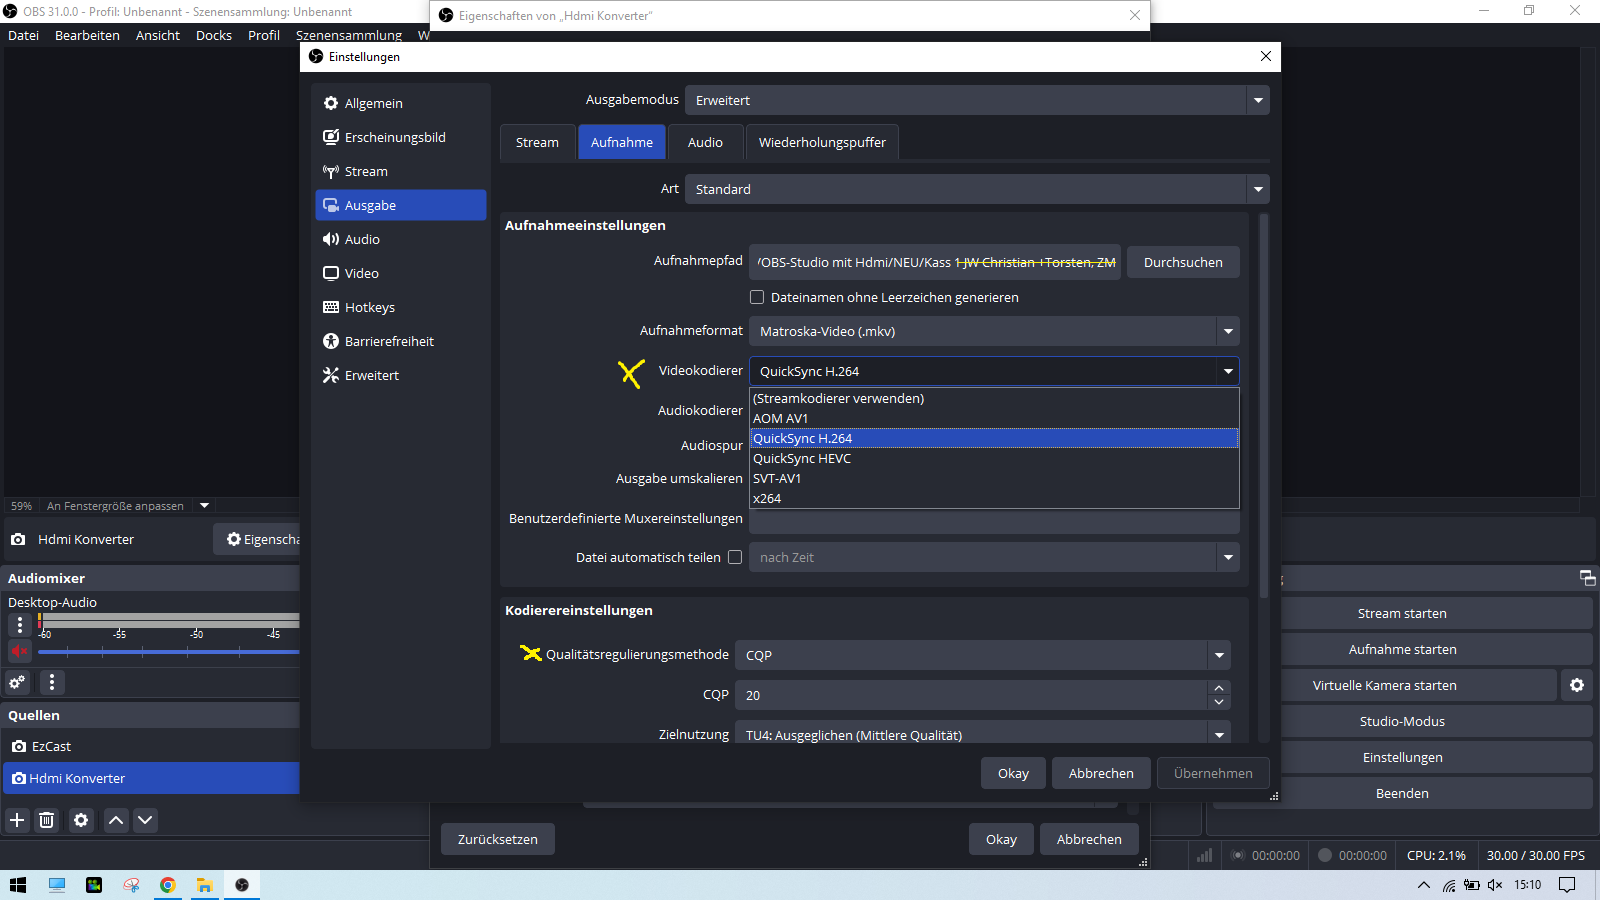
Task: Choose SVT-AV1 from the encoder list
Action: 994,478
